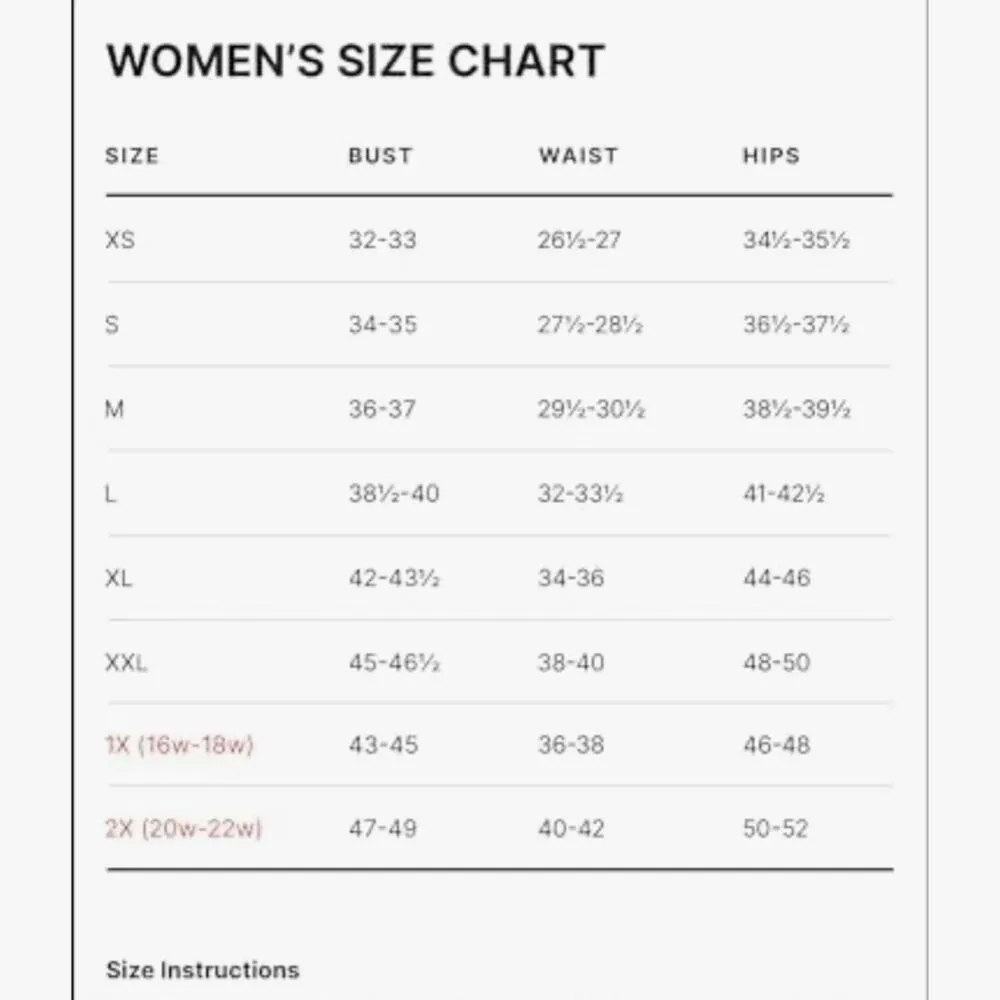Select the SIZE column header

(132, 156)
